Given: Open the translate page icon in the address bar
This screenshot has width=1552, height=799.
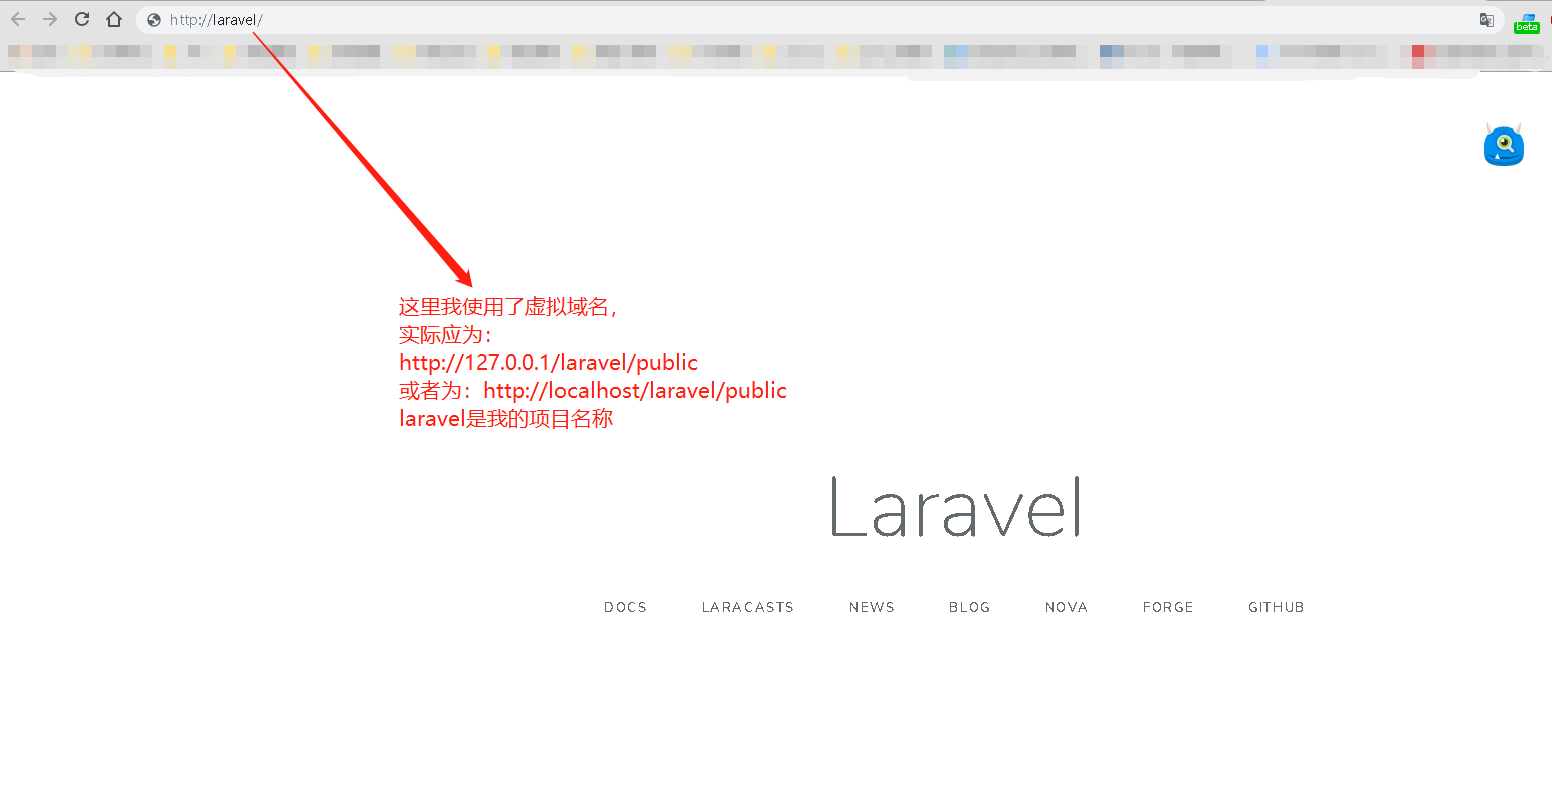Looking at the screenshot, I should click(1487, 20).
